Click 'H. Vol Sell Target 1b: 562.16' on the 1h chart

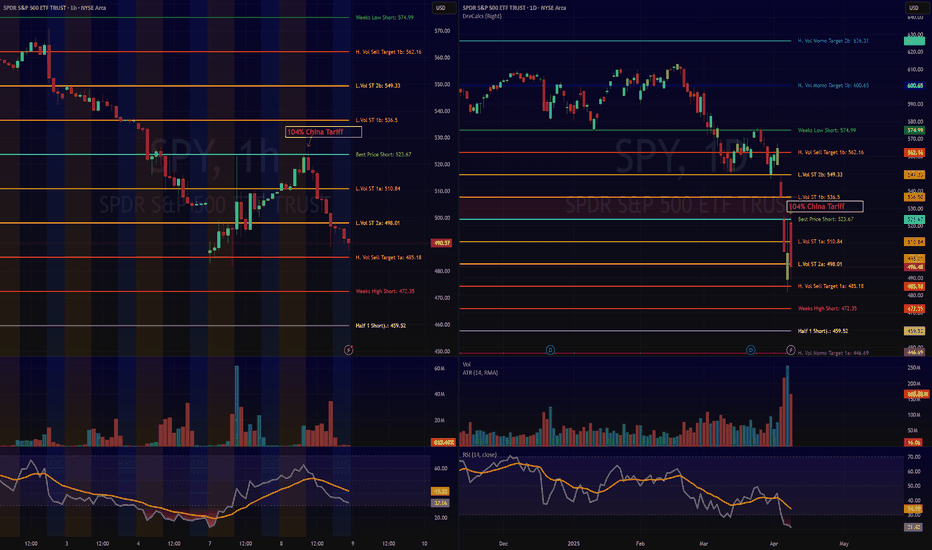(389, 52)
